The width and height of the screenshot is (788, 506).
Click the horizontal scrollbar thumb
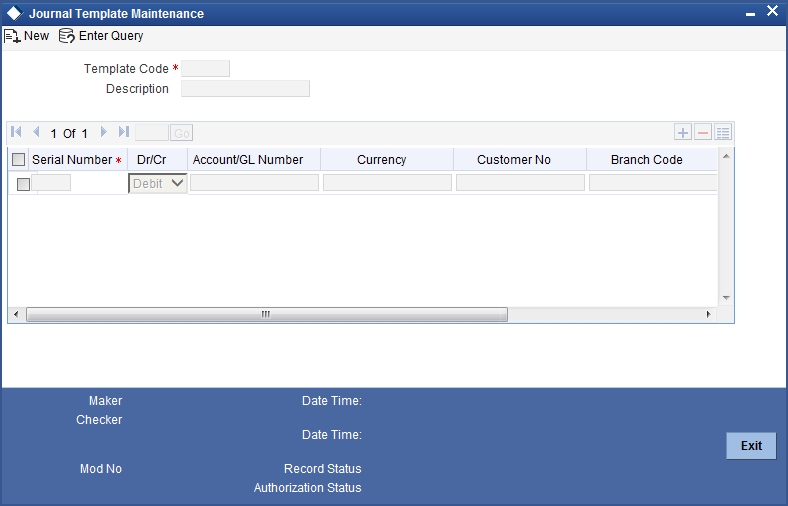pos(267,315)
